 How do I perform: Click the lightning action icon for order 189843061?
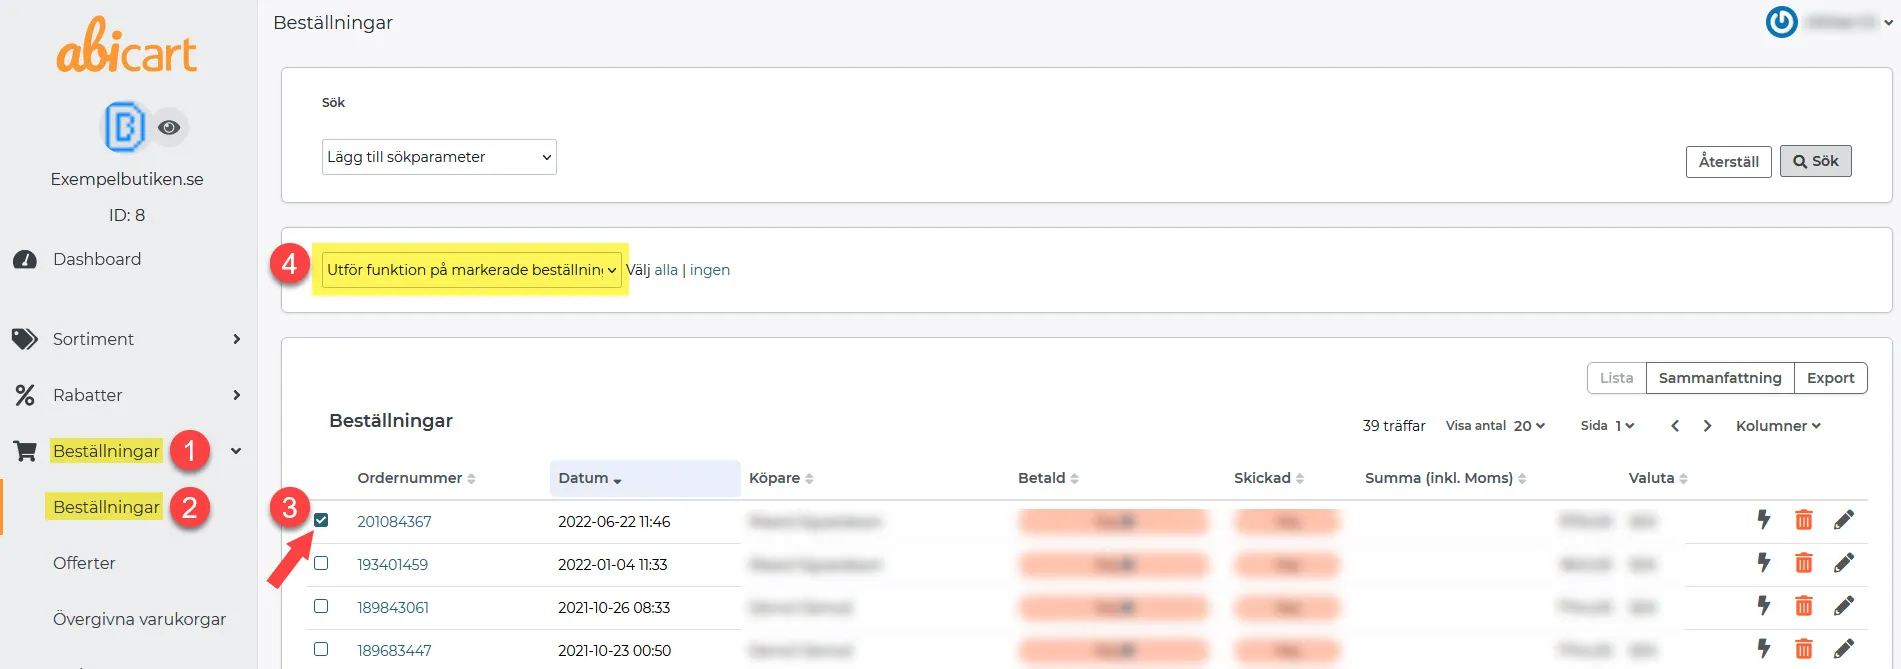1764,605
